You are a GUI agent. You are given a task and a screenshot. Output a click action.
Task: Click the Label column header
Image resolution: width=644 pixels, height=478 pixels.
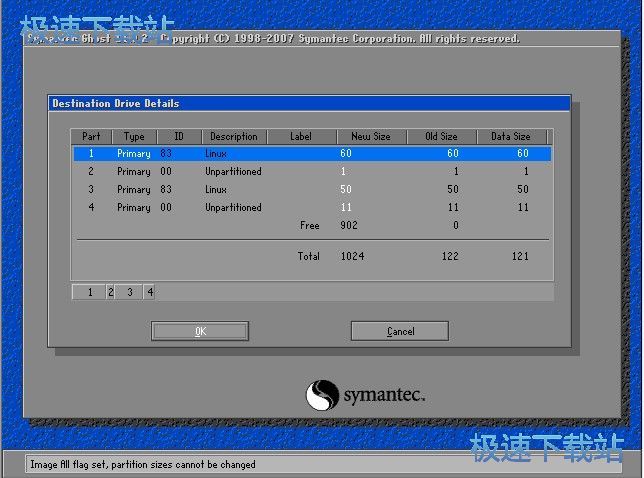coord(301,136)
